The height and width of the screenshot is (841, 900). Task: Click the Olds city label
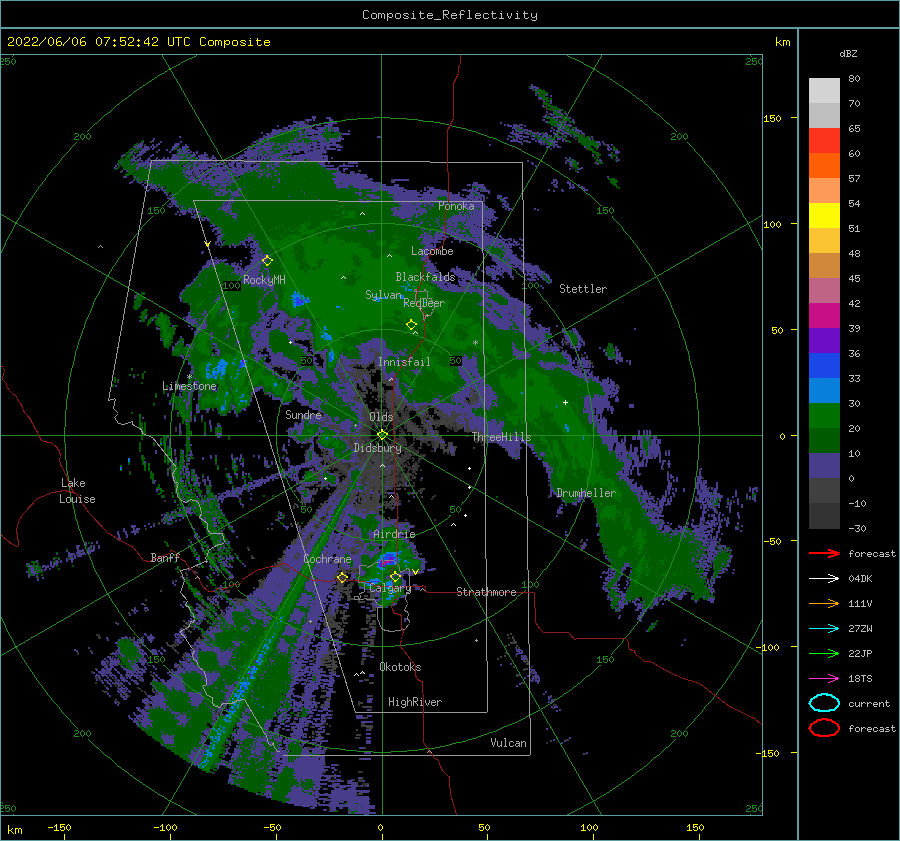point(381,417)
